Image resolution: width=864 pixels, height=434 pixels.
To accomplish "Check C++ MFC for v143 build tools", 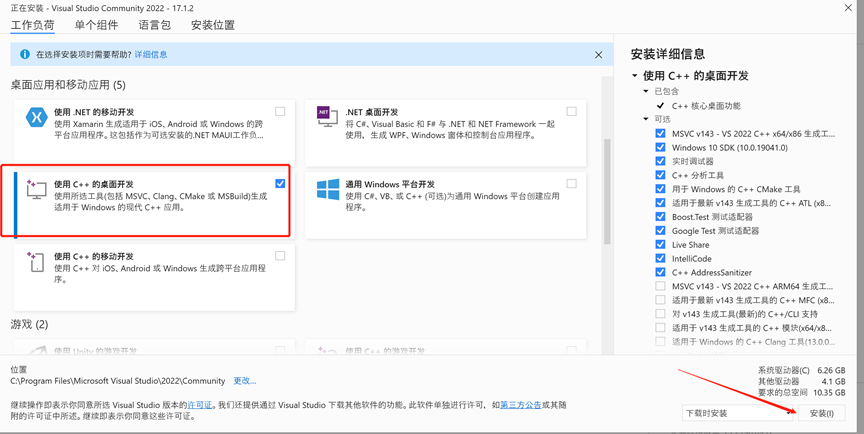I will [x=660, y=300].
